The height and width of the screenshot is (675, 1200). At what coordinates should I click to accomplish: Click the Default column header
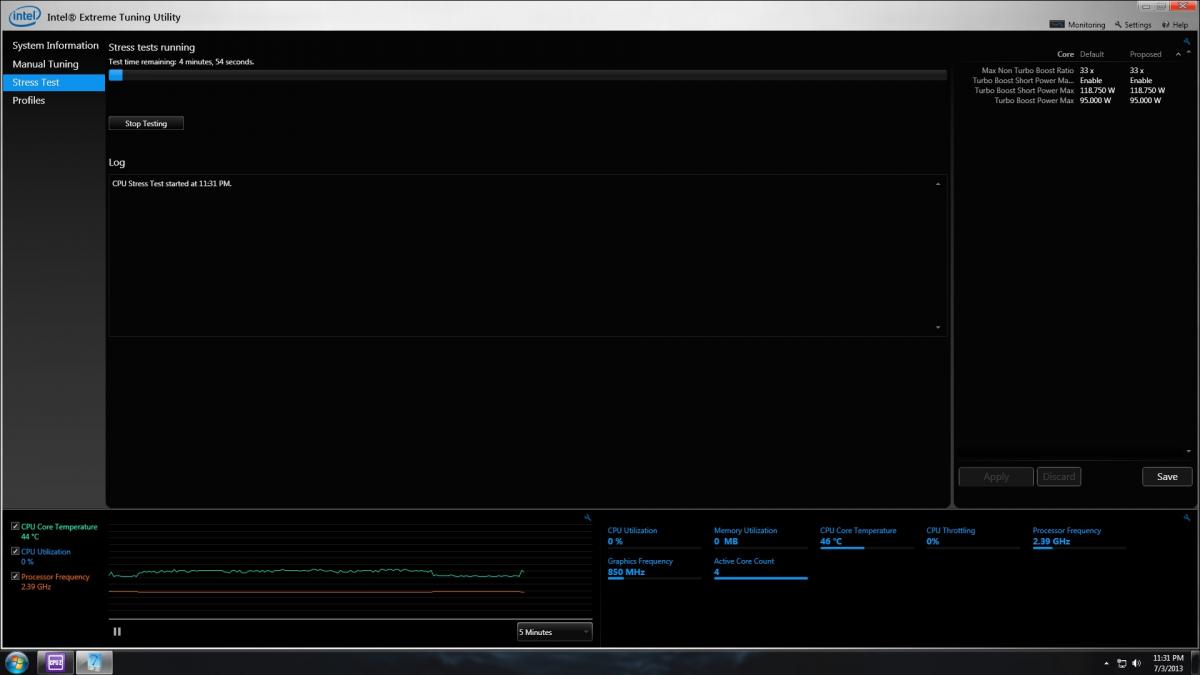coord(1092,54)
